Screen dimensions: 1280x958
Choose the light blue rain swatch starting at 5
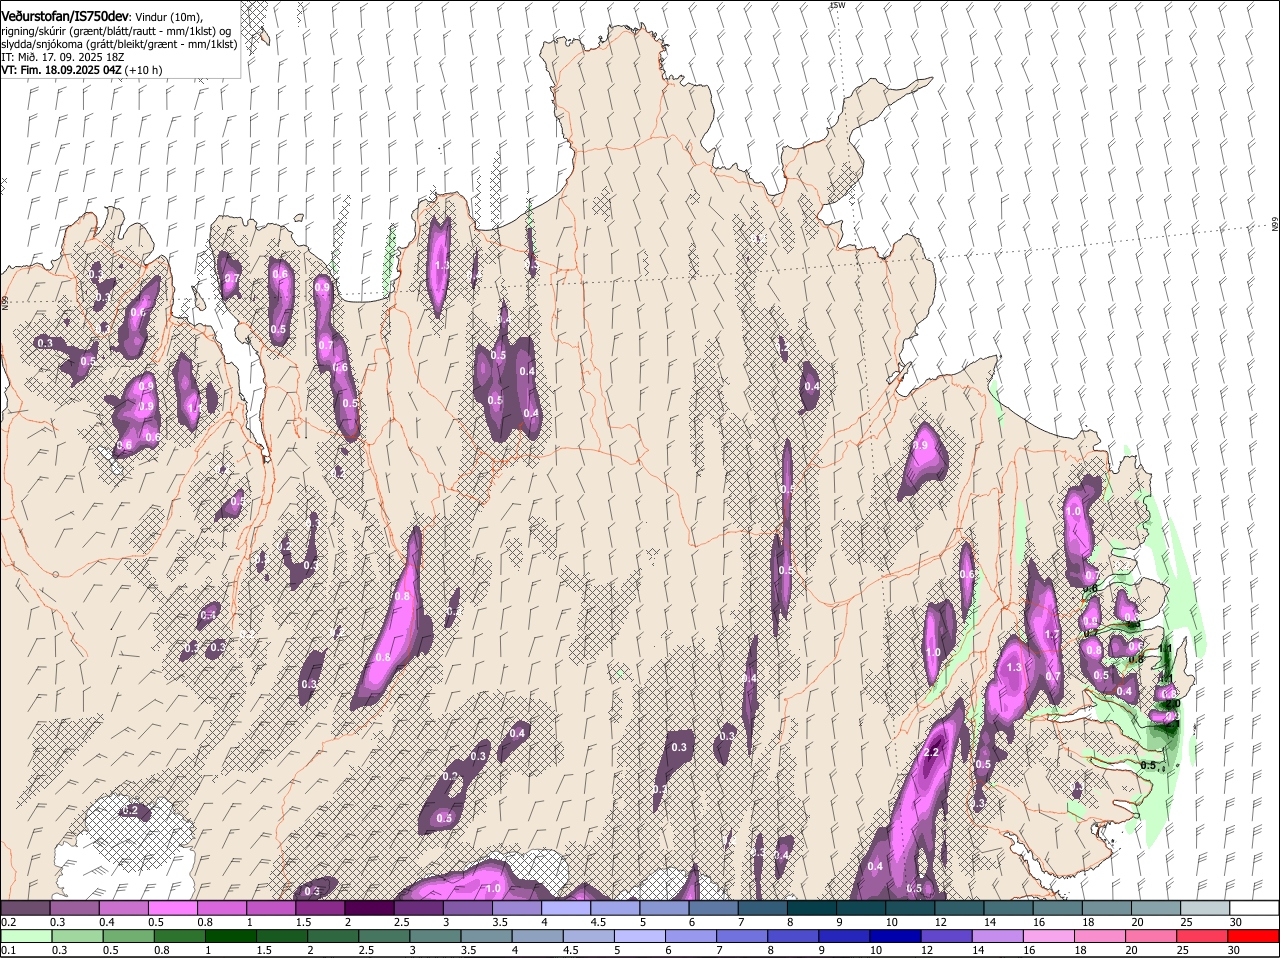pyautogui.click(x=640, y=937)
